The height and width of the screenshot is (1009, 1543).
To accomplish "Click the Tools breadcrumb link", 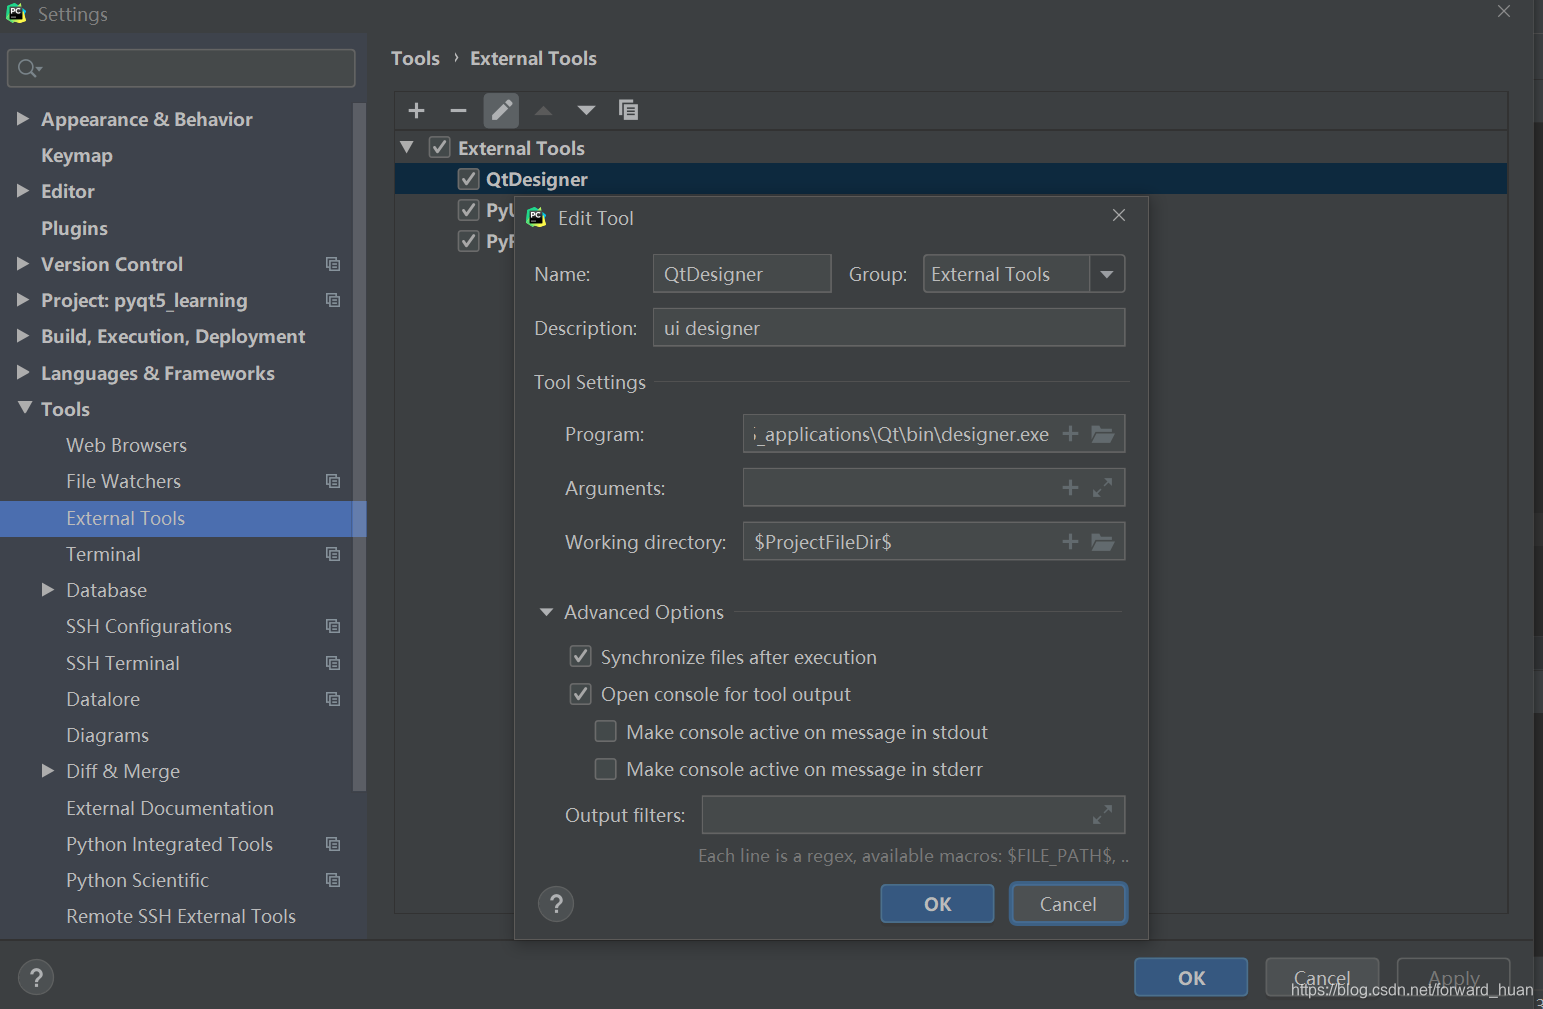I will tap(415, 58).
